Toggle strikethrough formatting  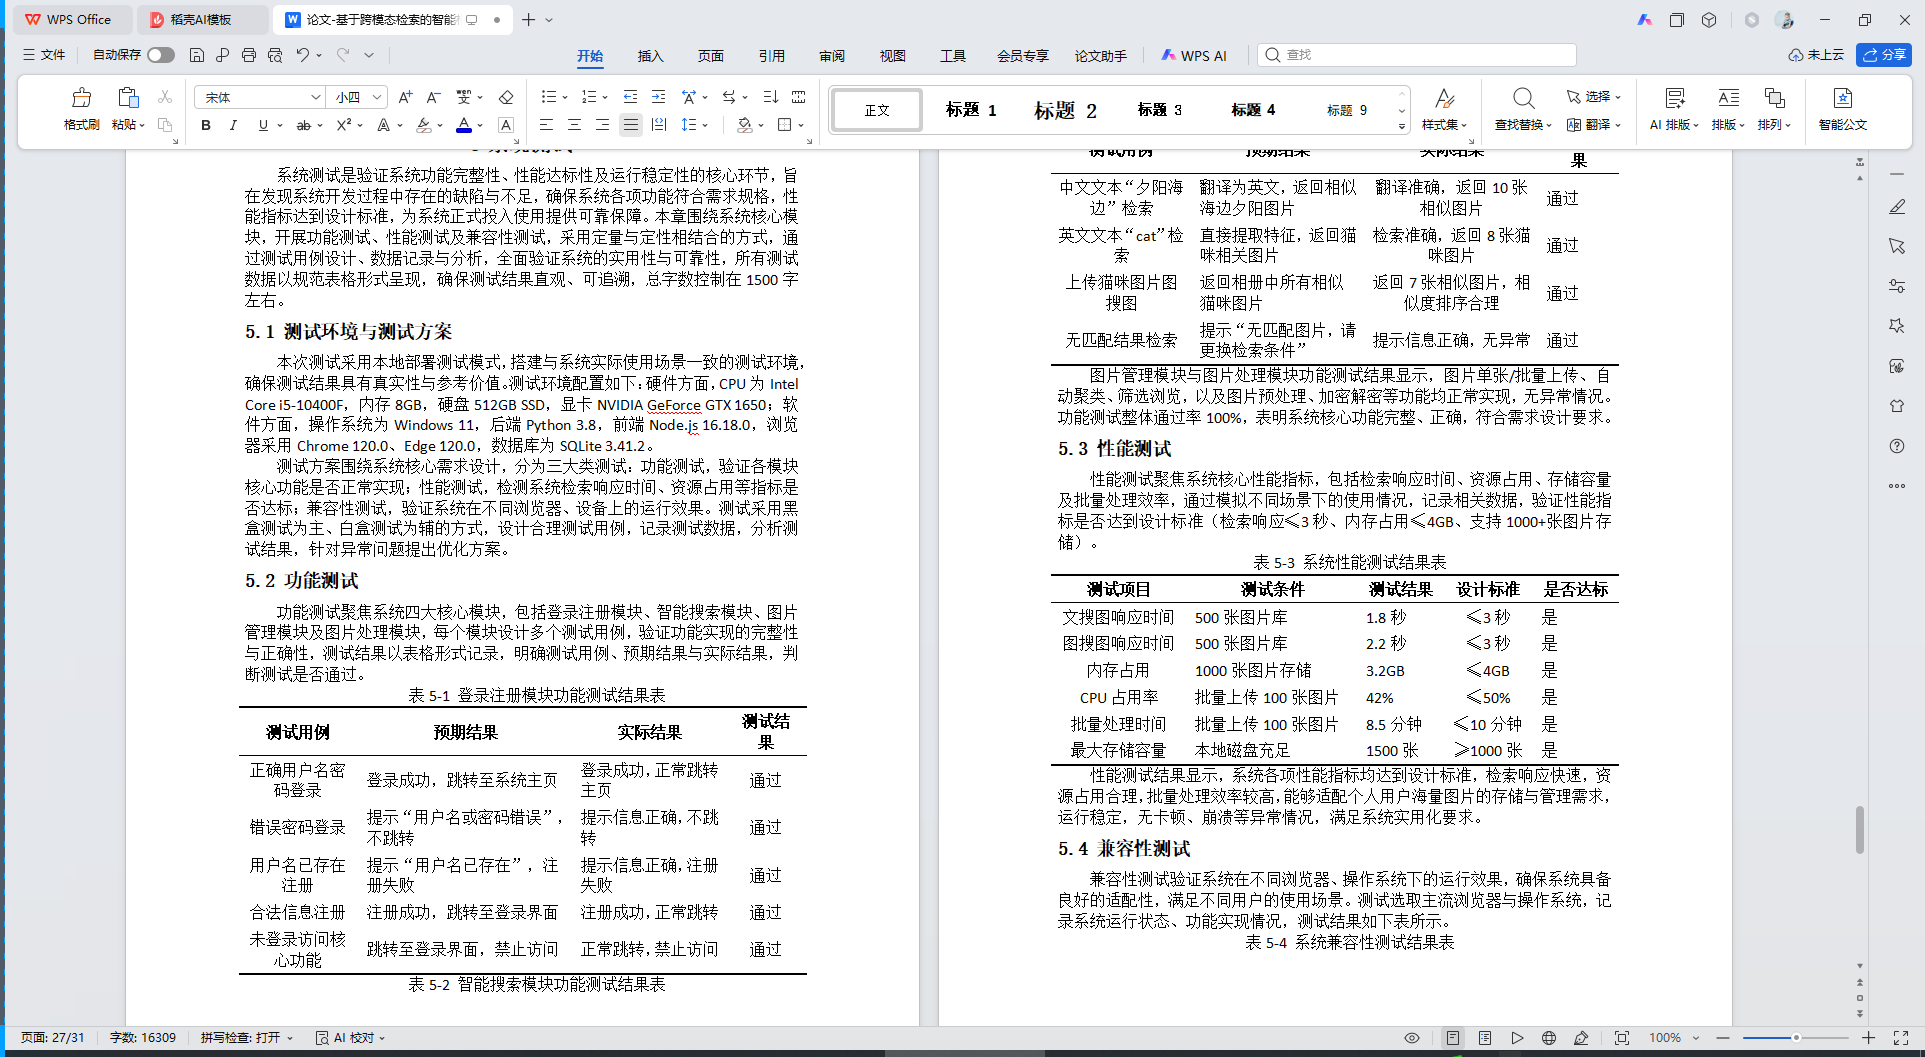[303, 125]
